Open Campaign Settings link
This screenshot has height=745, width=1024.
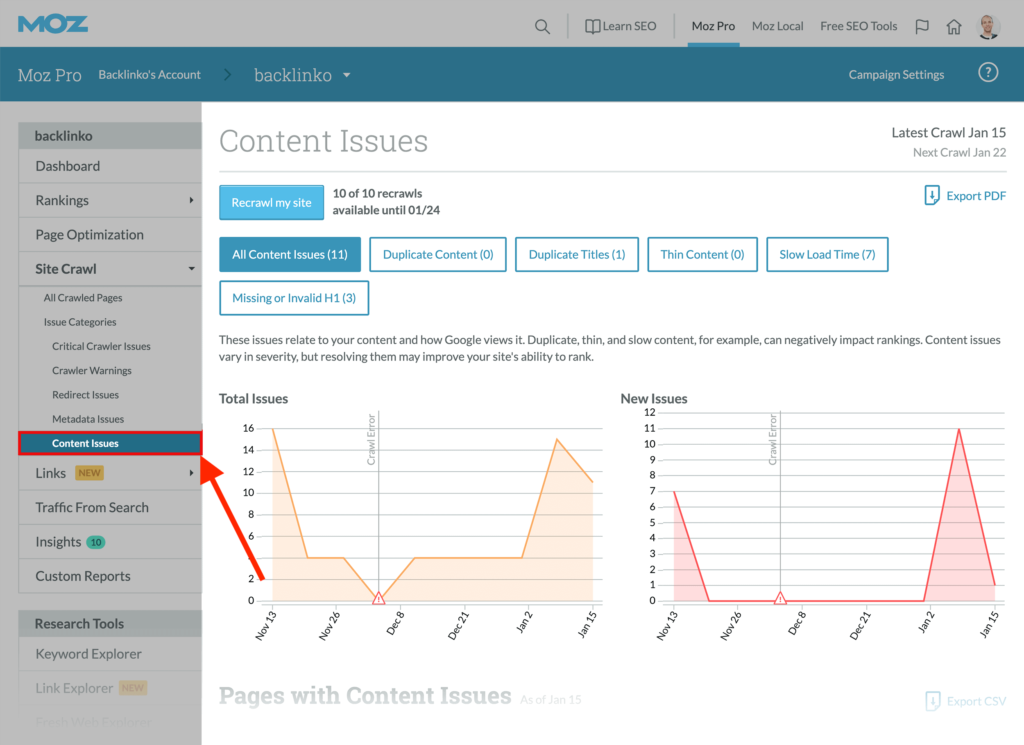(x=896, y=75)
